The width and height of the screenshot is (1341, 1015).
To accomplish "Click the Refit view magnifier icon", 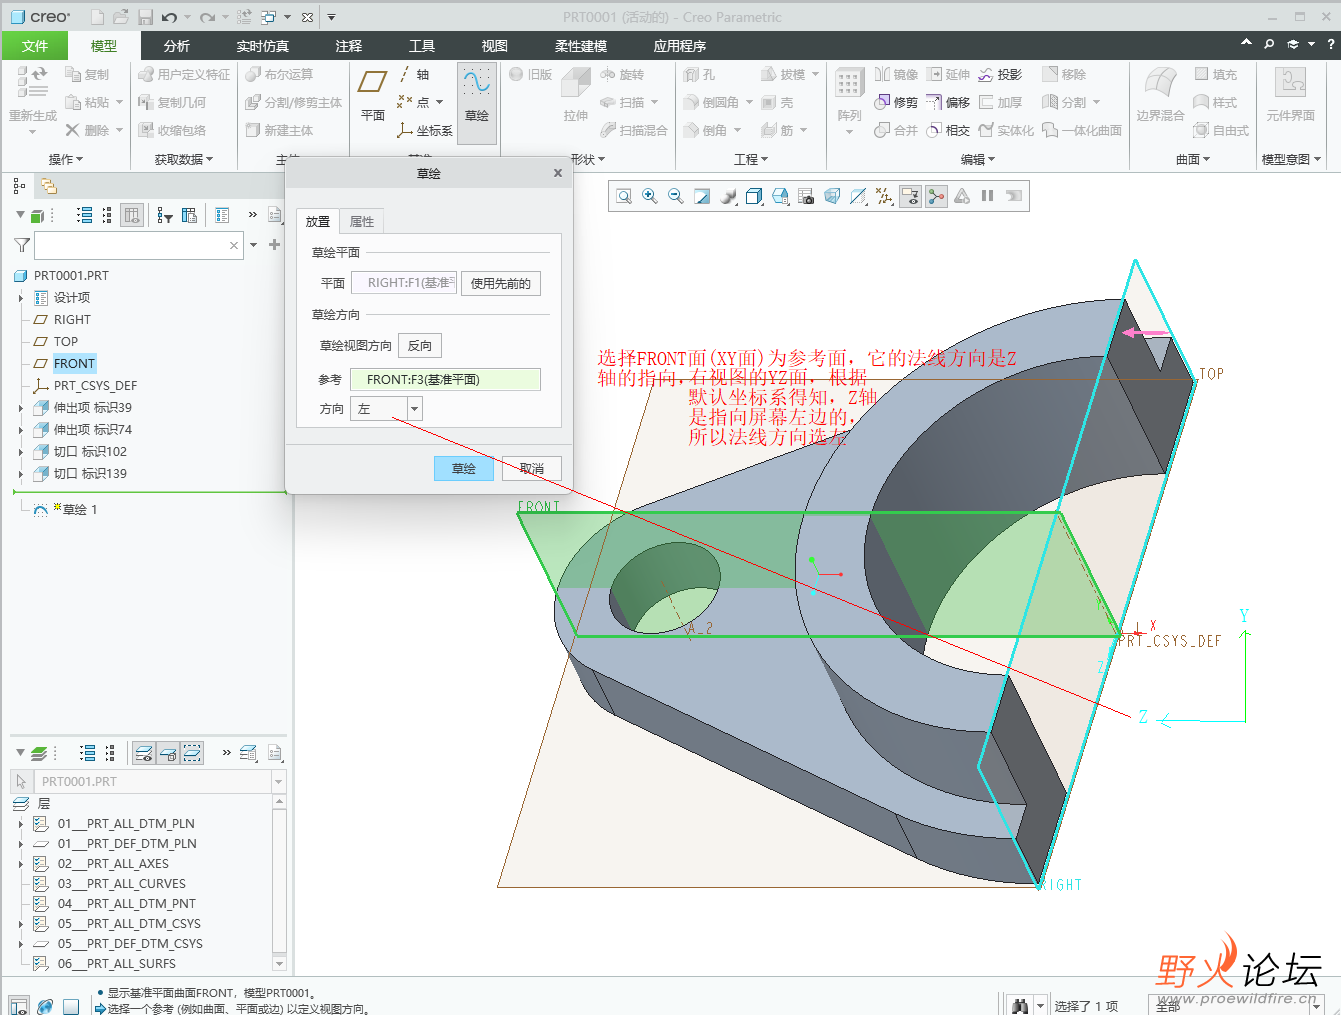I will pyautogui.click(x=624, y=196).
